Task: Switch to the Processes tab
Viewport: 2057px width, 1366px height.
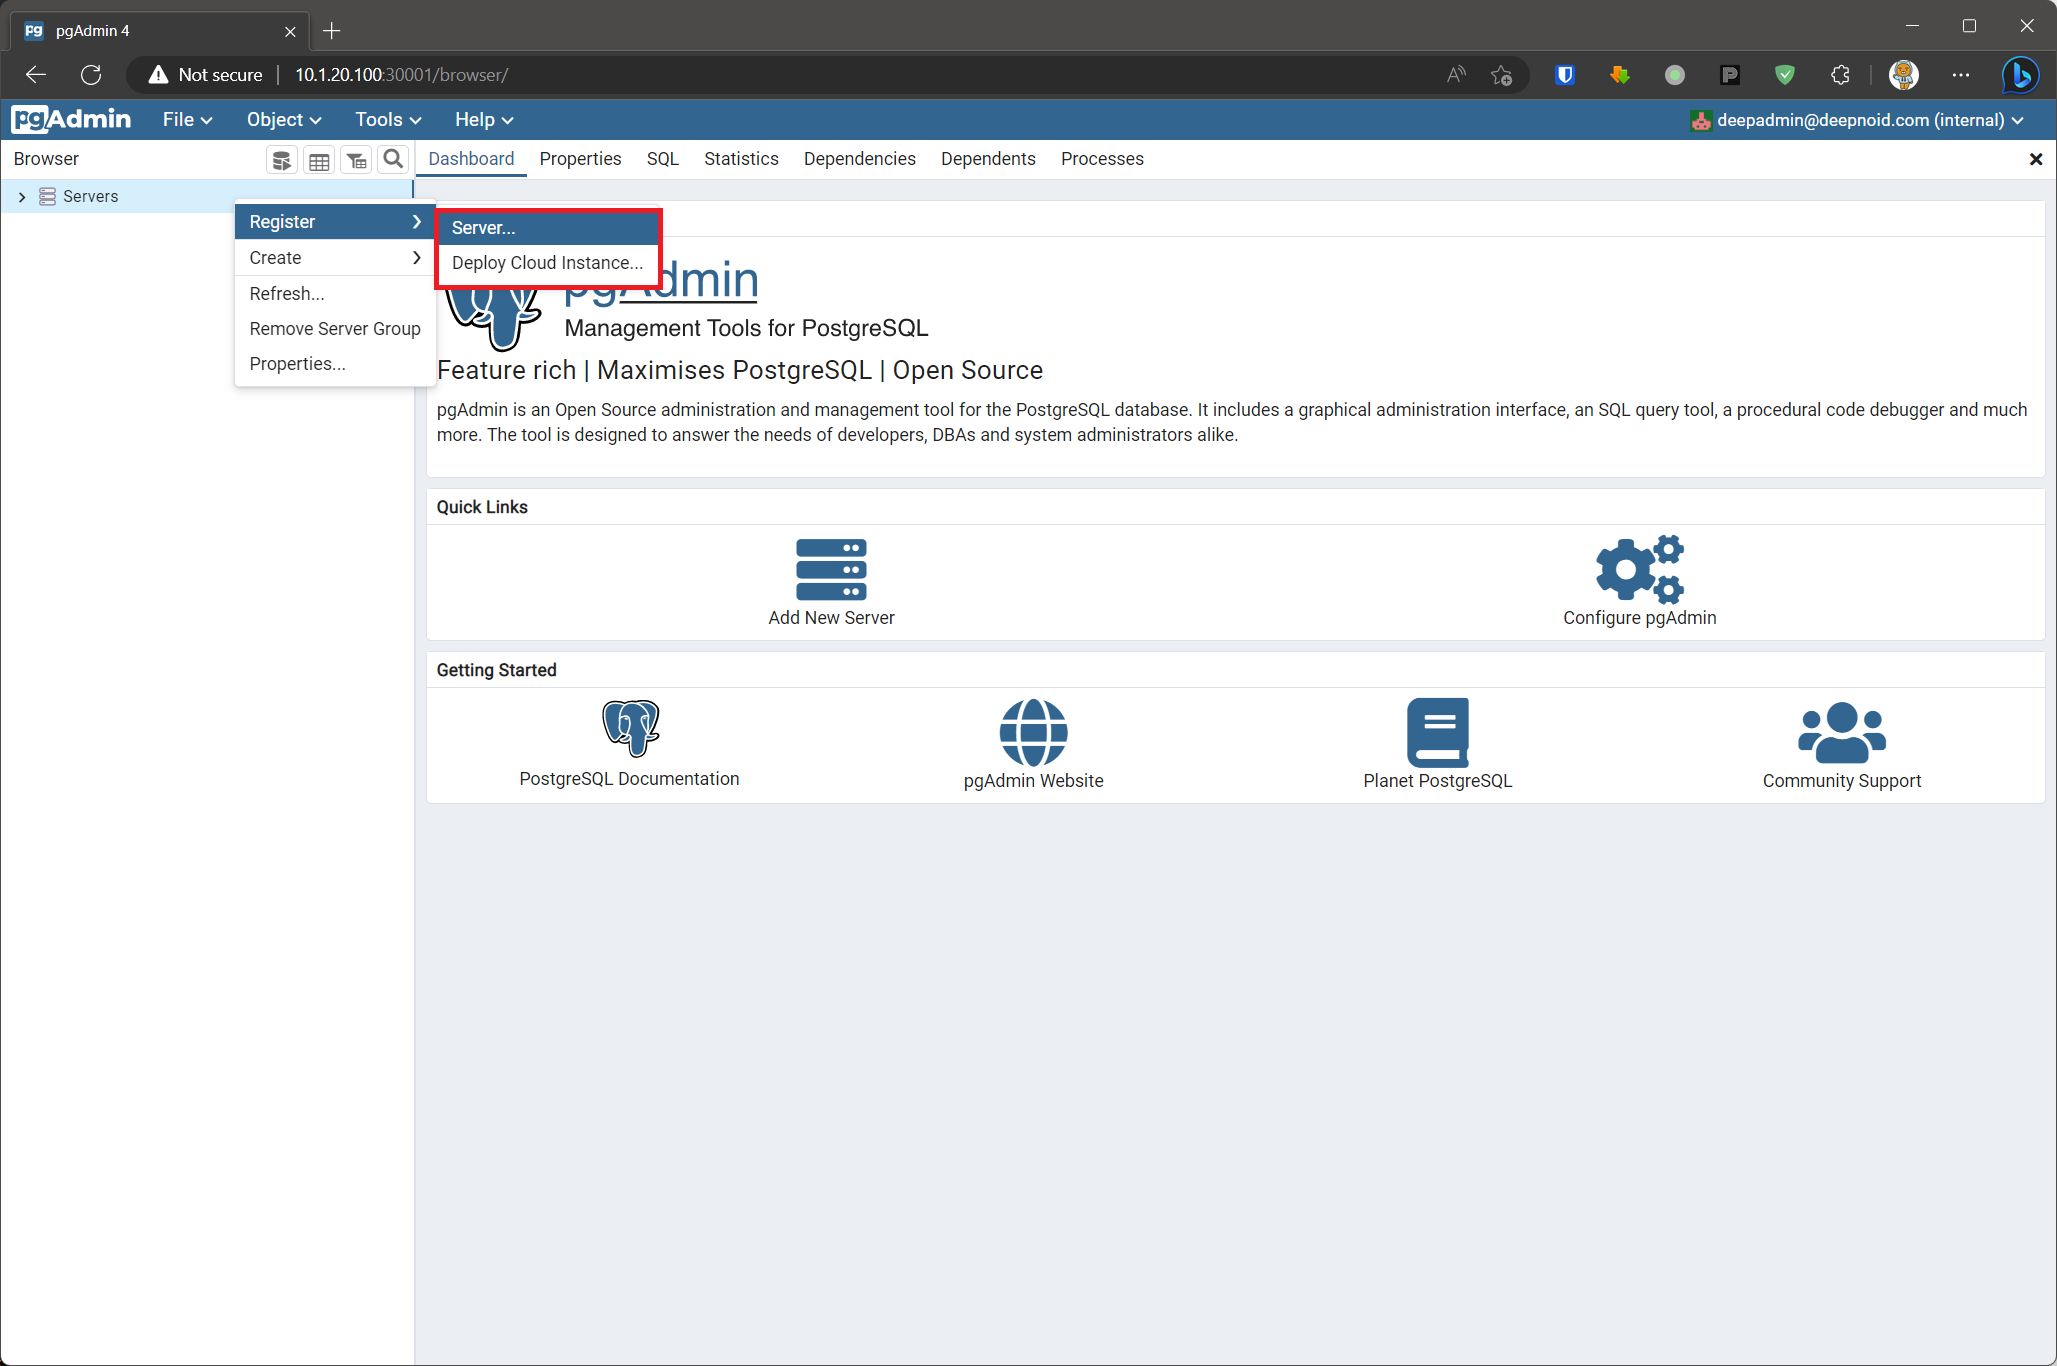Action: (x=1102, y=159)
